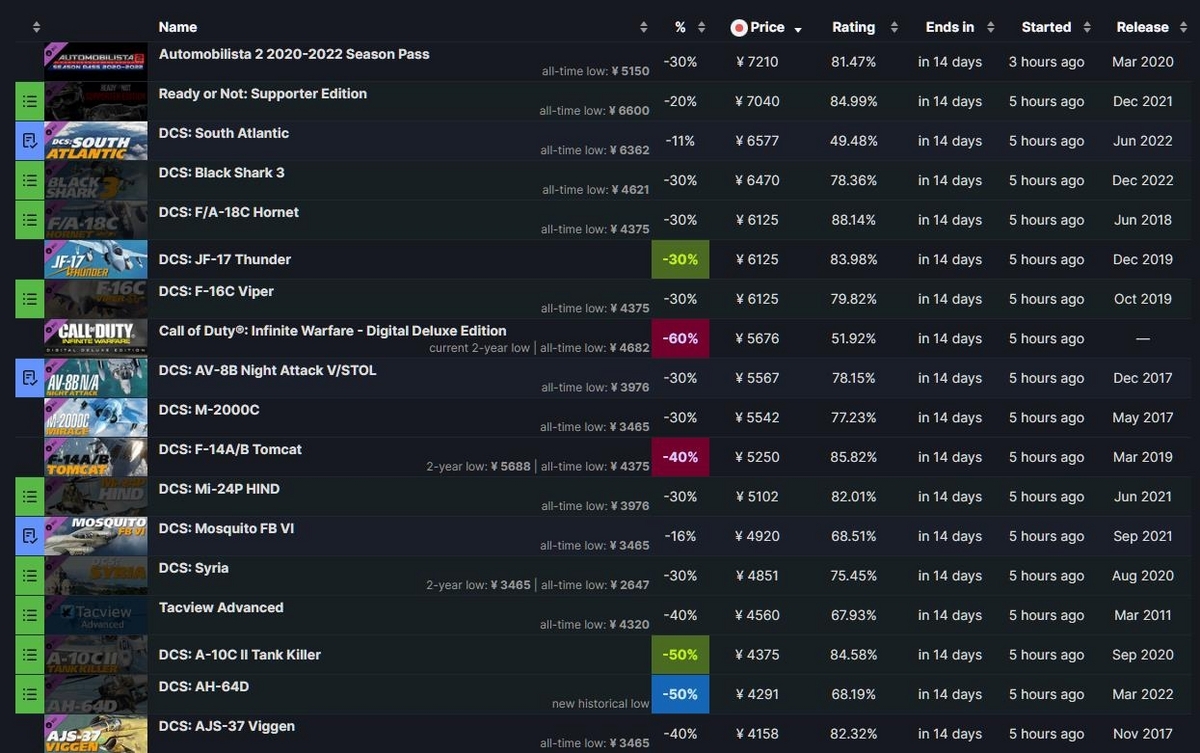Viewport: 1200px width, 753px height.
Task: Open DCS: AJS-37 Viggen thumbnail image
Action: click(x=96, y=734)
